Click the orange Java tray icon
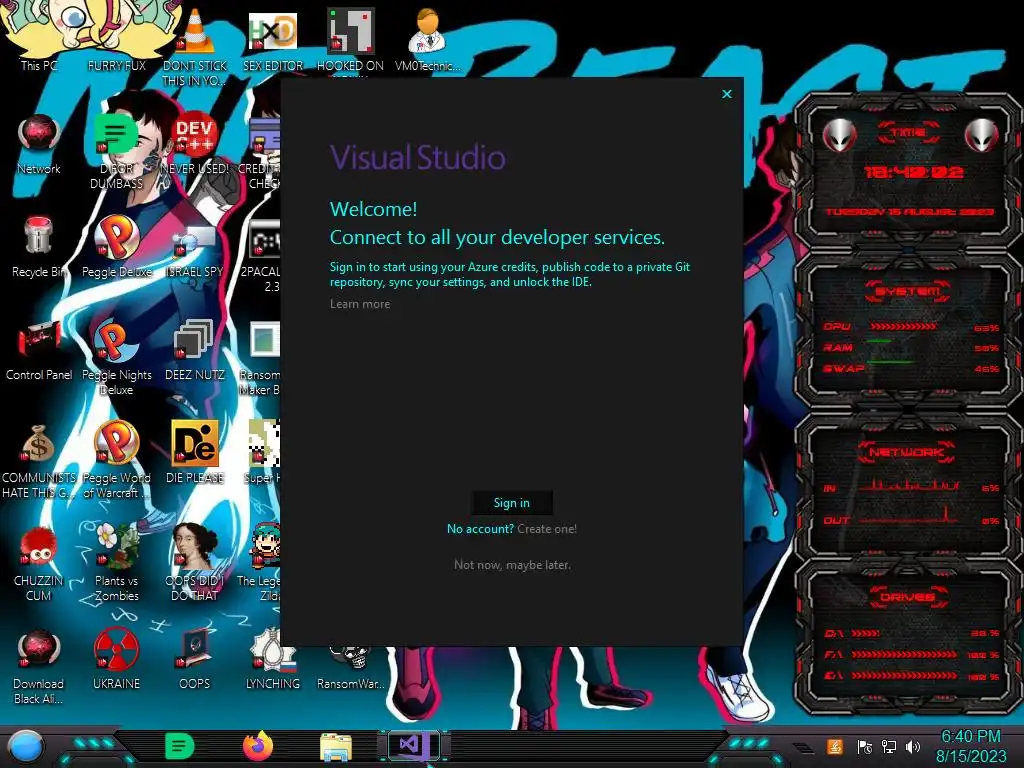This screenshot has width=1024, height=768. point(835,747)
